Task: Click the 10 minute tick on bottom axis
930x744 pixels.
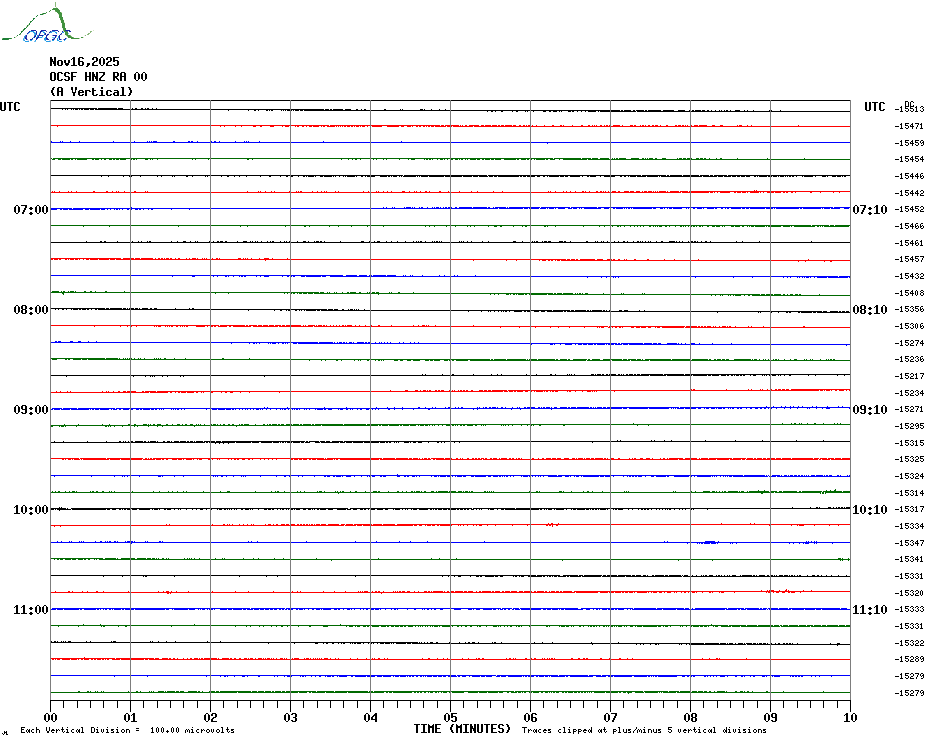Action: coord(849,717)
